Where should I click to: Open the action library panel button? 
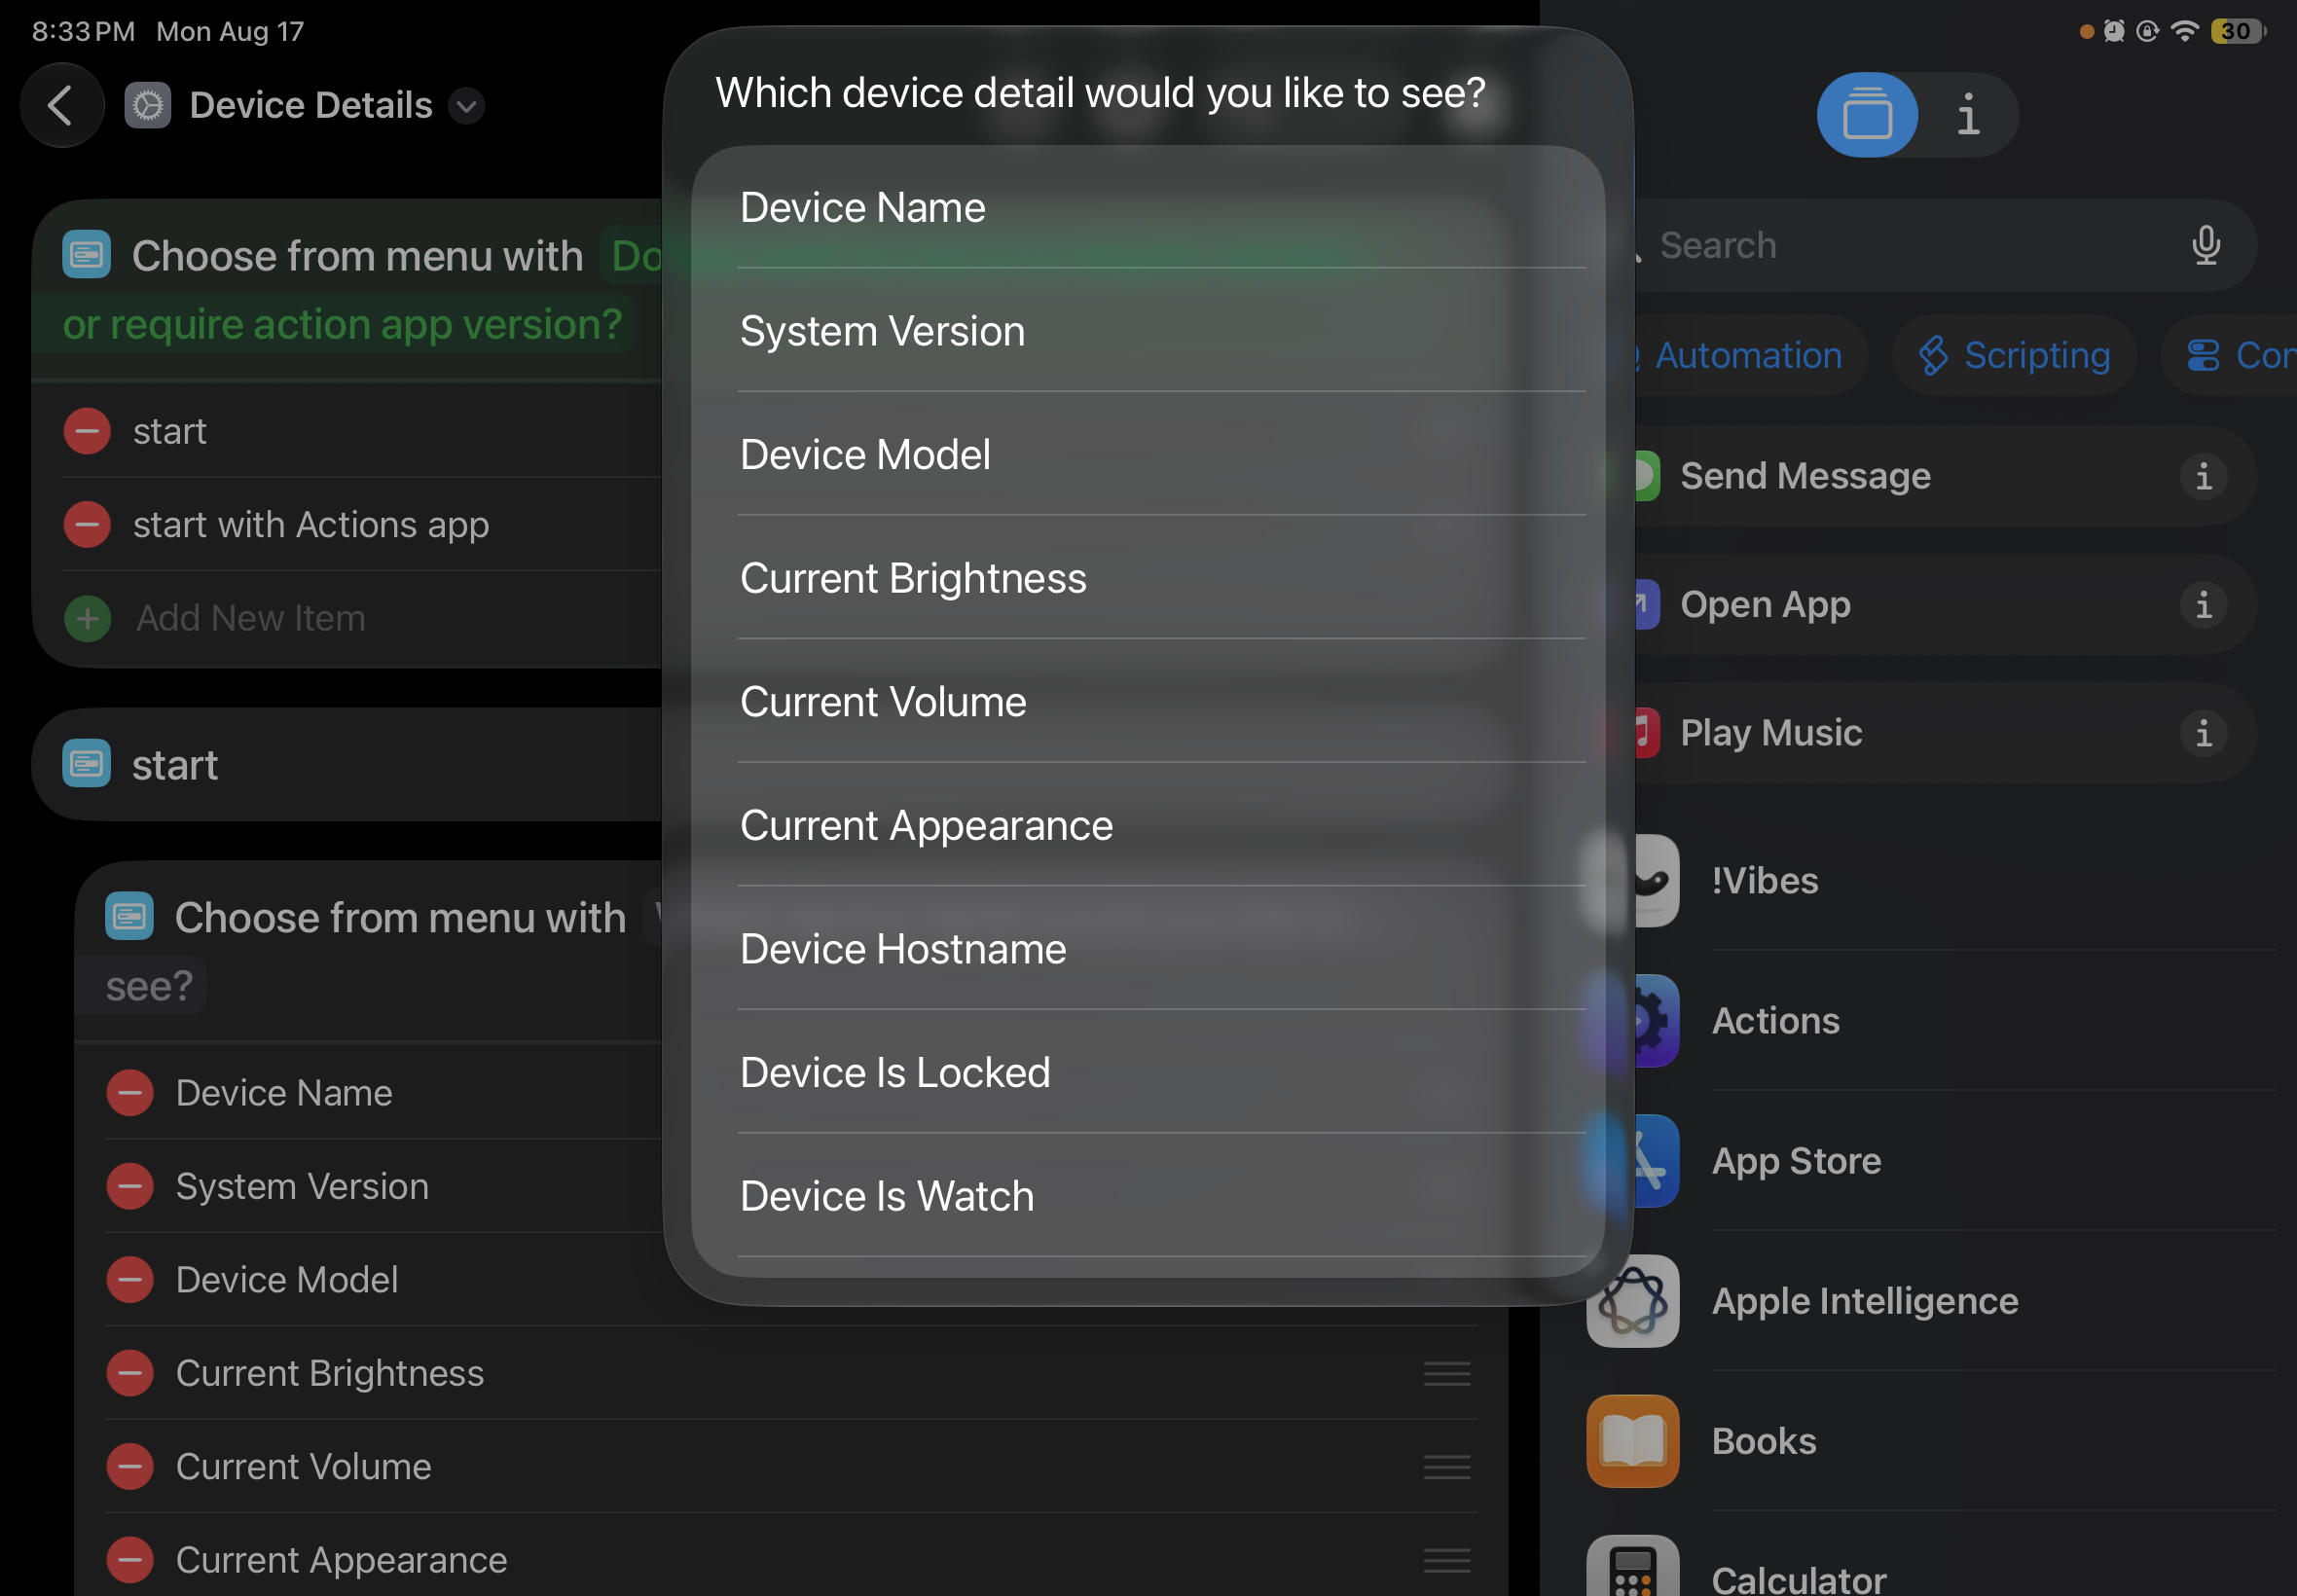[x=1866, y=115]
